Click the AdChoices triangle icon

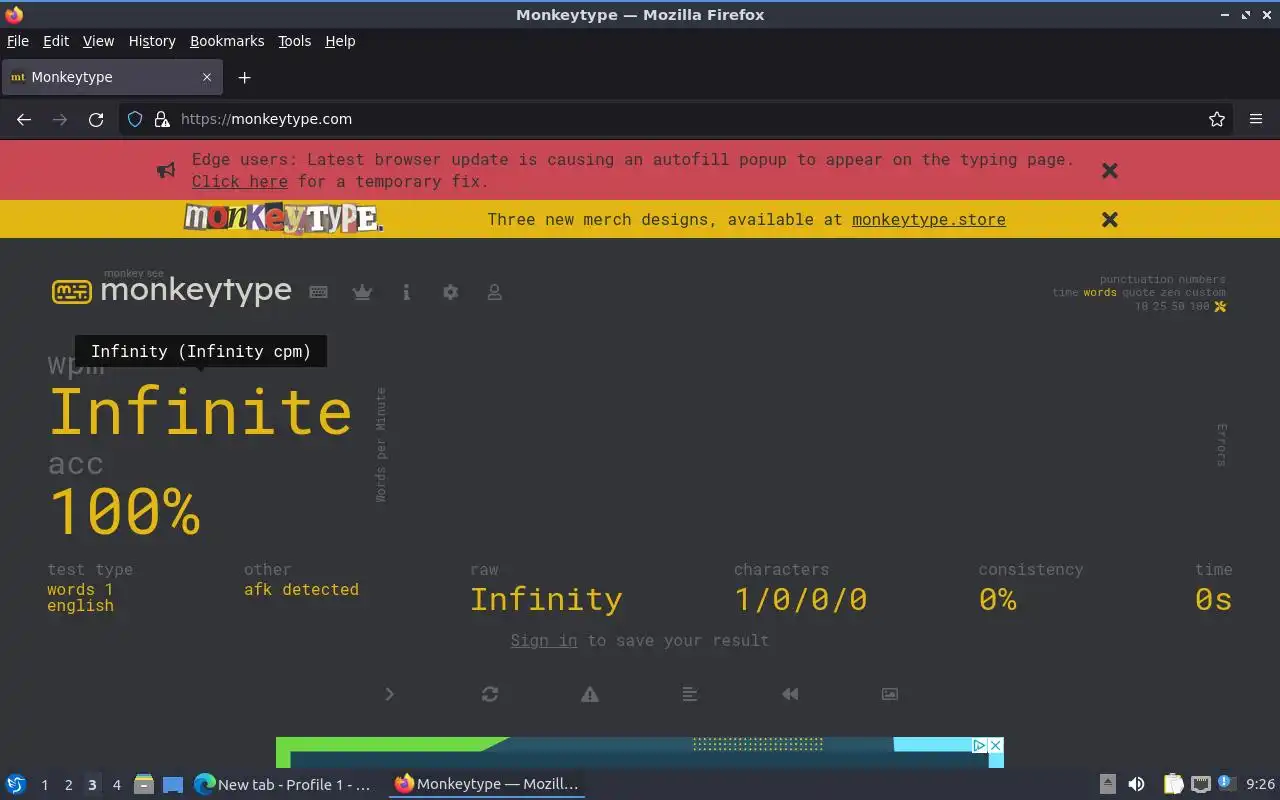tap(980, 745)
